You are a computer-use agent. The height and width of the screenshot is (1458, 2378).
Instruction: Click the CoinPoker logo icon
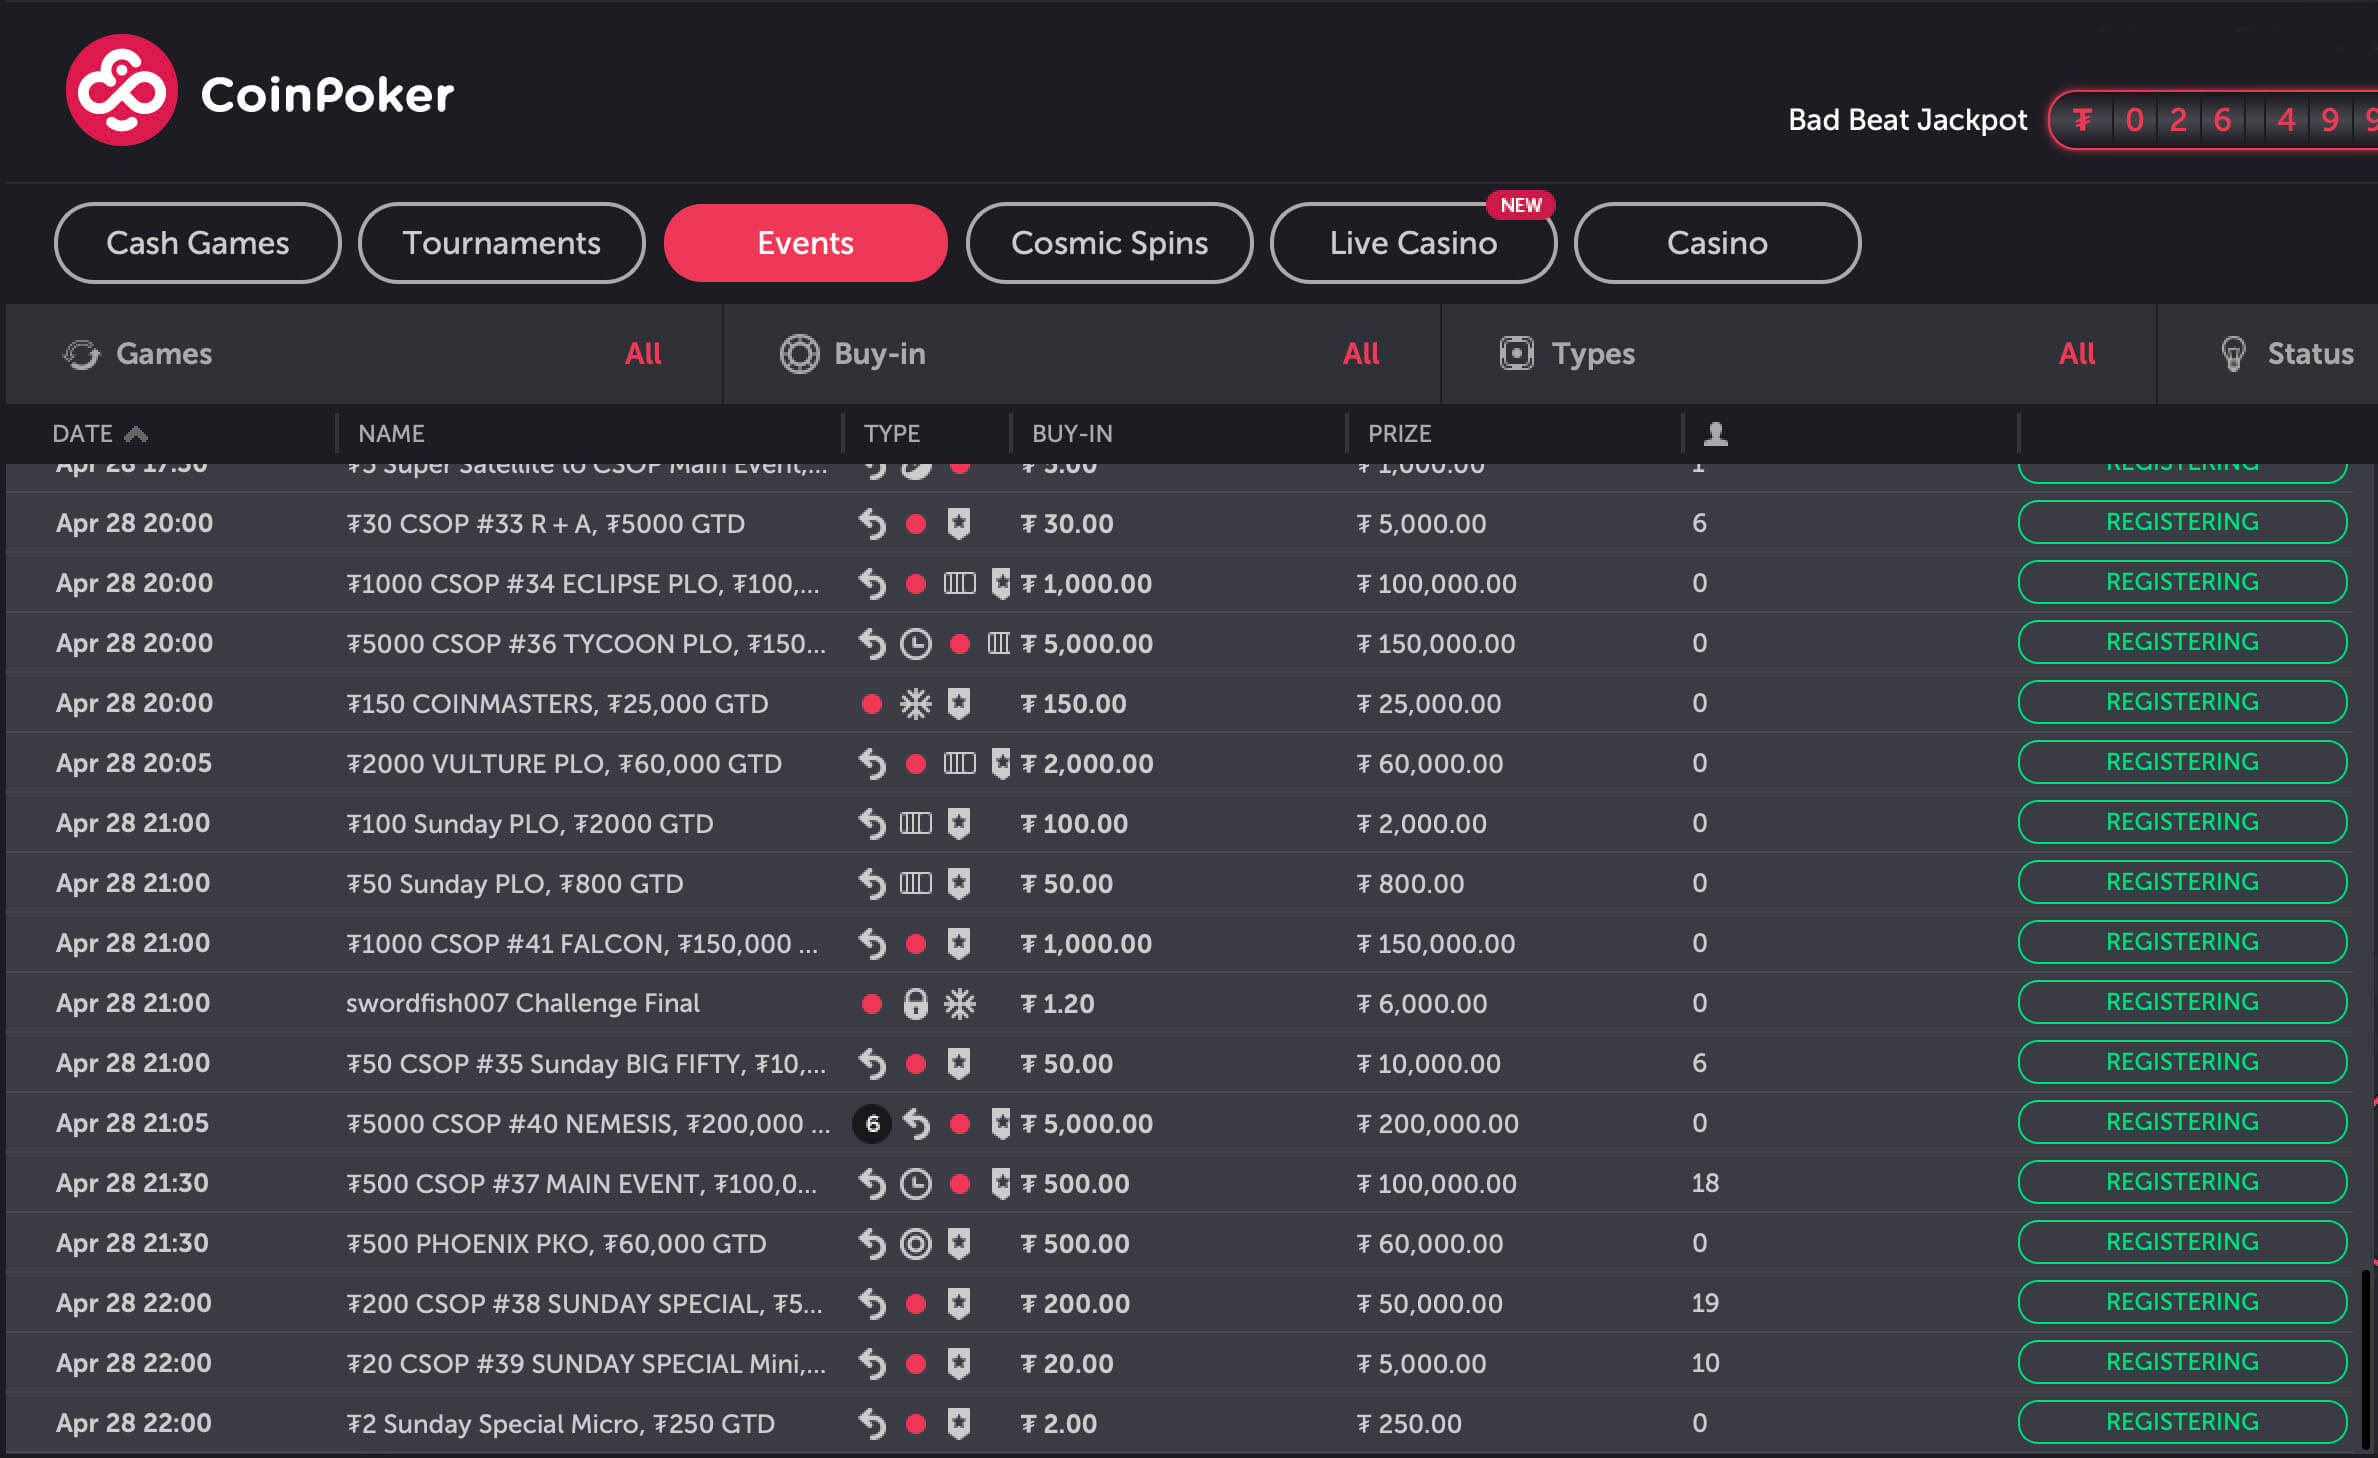121,91
